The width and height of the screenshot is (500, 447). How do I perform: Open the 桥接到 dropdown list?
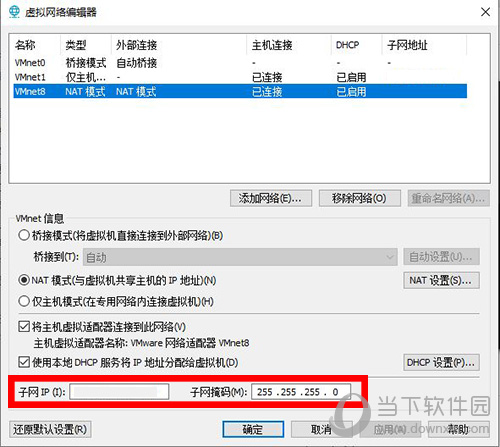point(240,257)
